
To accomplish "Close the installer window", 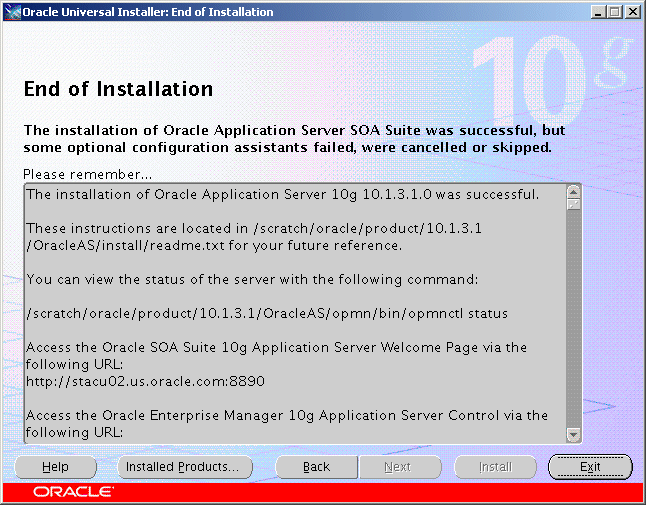I will 632,12.
